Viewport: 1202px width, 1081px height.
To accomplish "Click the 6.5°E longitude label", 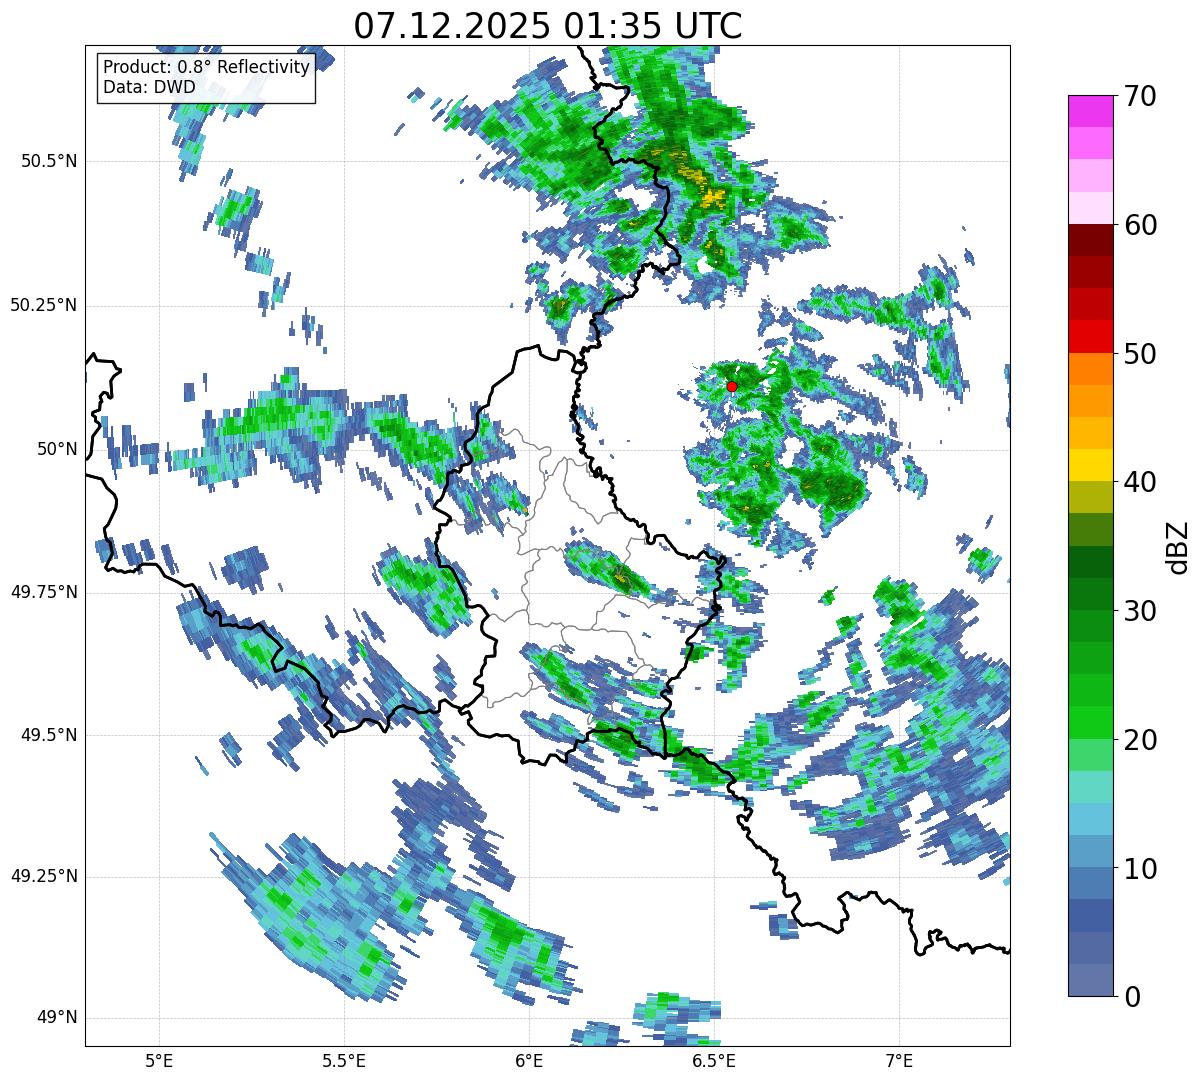I will coord(714,1060).
